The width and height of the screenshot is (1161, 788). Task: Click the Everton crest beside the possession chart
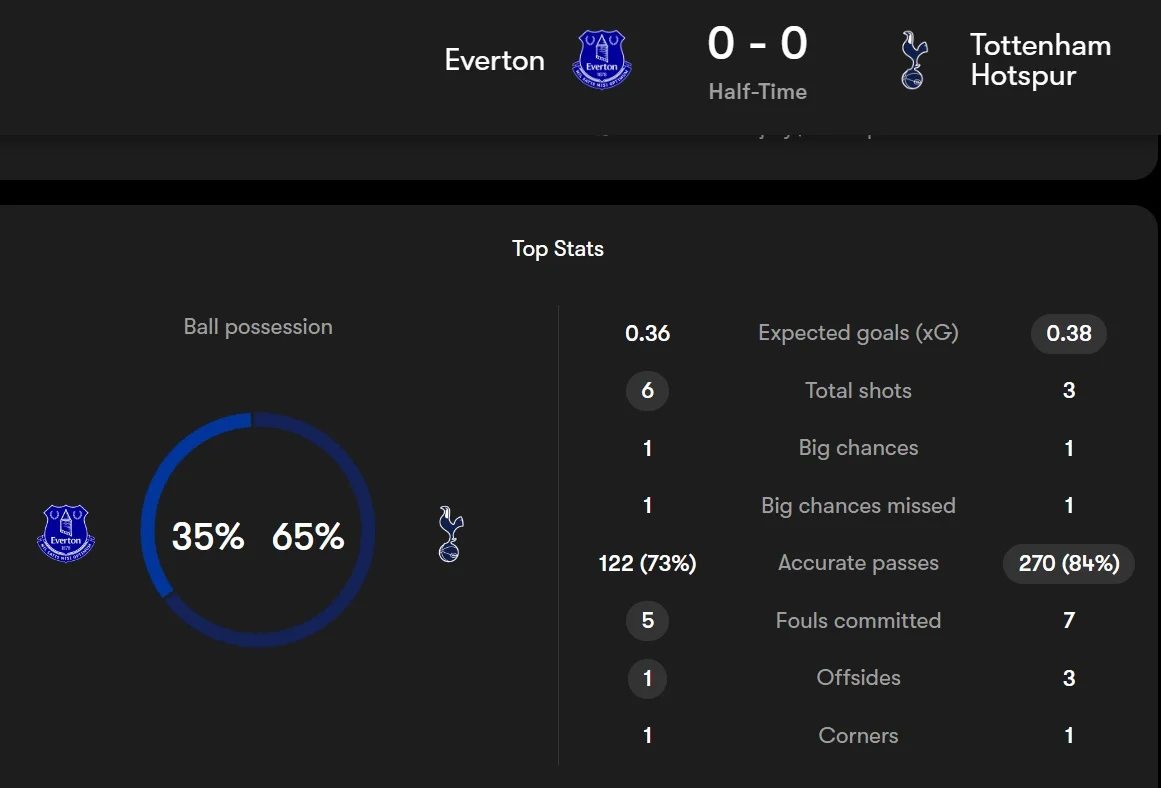(66, 532)
